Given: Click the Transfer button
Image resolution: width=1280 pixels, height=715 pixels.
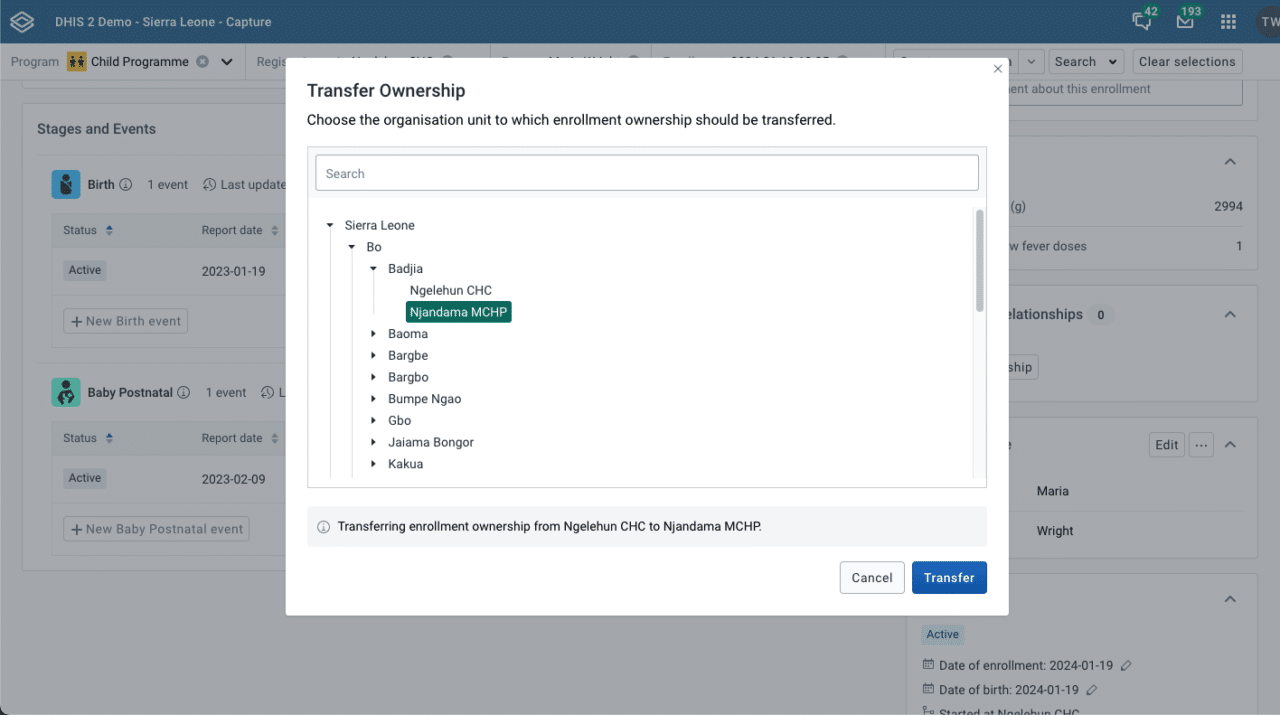Looking at the screenshot, I should pyautogui.click(x=948, y=577).
